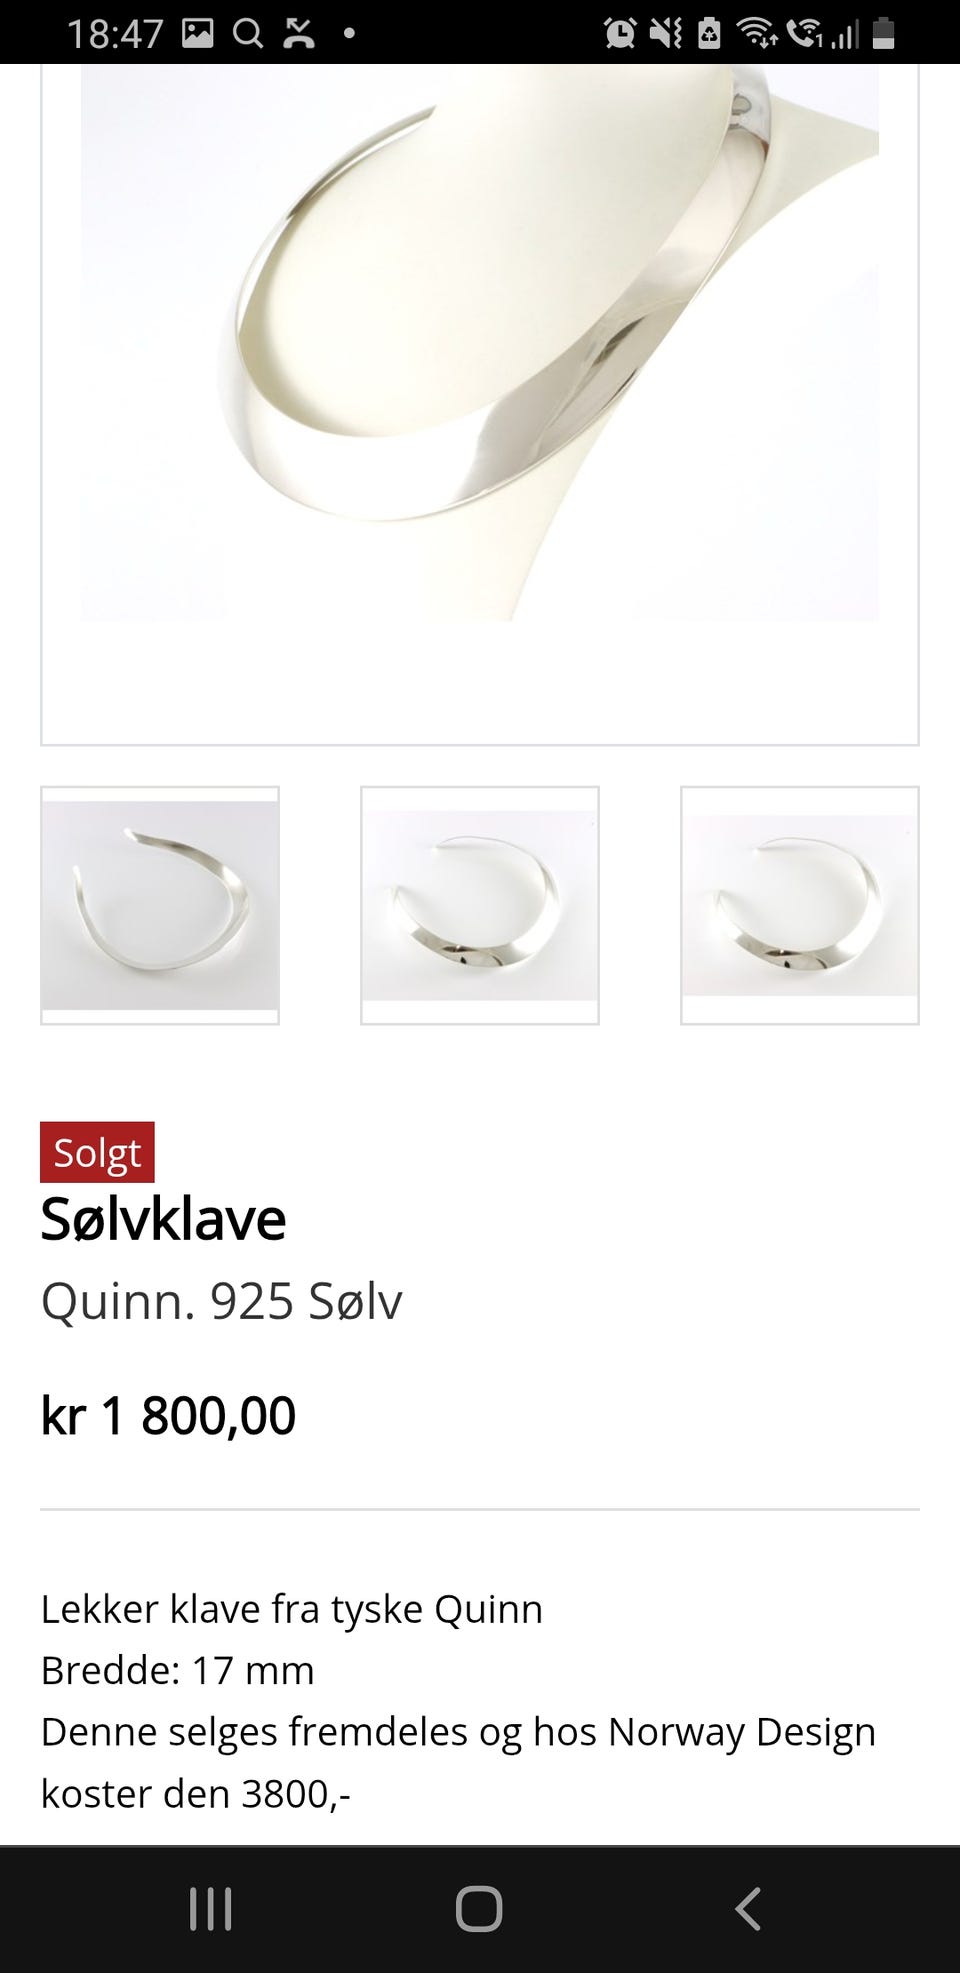Tap the Android back navigation arrow
This screenshot has height=1973, width=960.
tap(748, 1908)
